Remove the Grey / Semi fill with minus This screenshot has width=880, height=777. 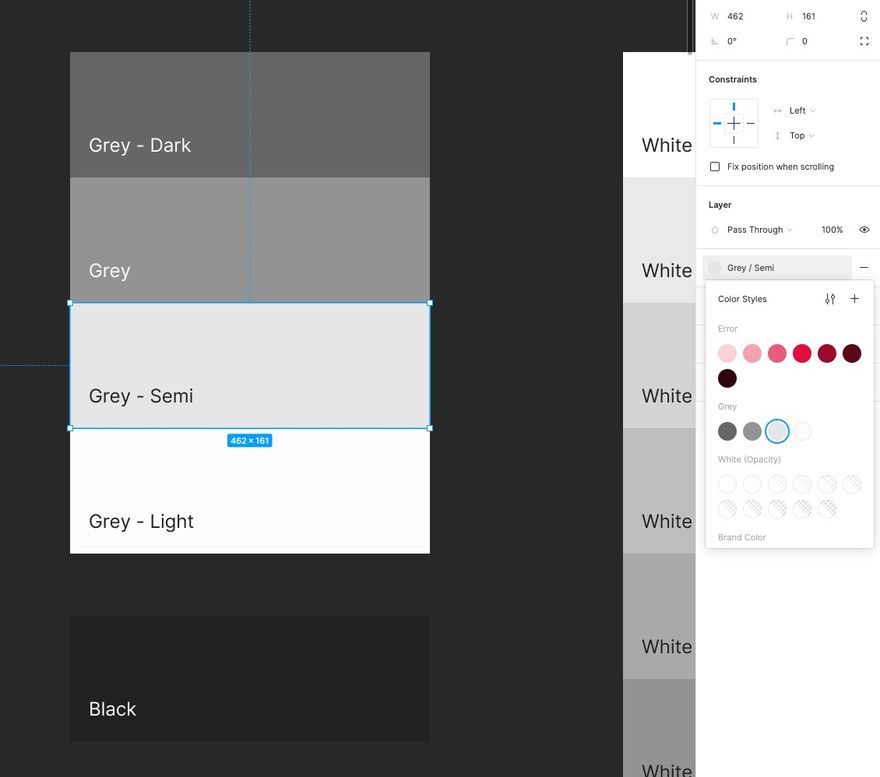(864, 268)
